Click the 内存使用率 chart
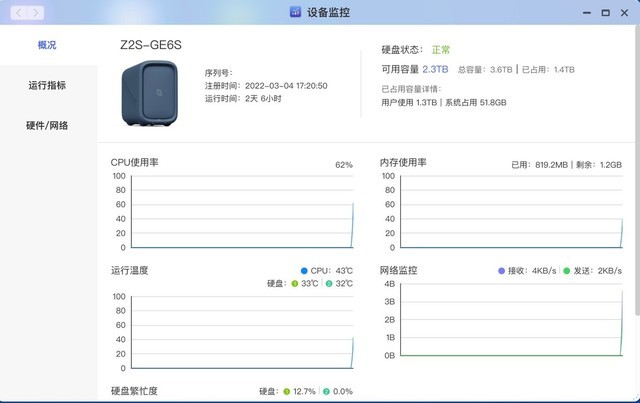The image size is (640, 403). click(511, 212)
